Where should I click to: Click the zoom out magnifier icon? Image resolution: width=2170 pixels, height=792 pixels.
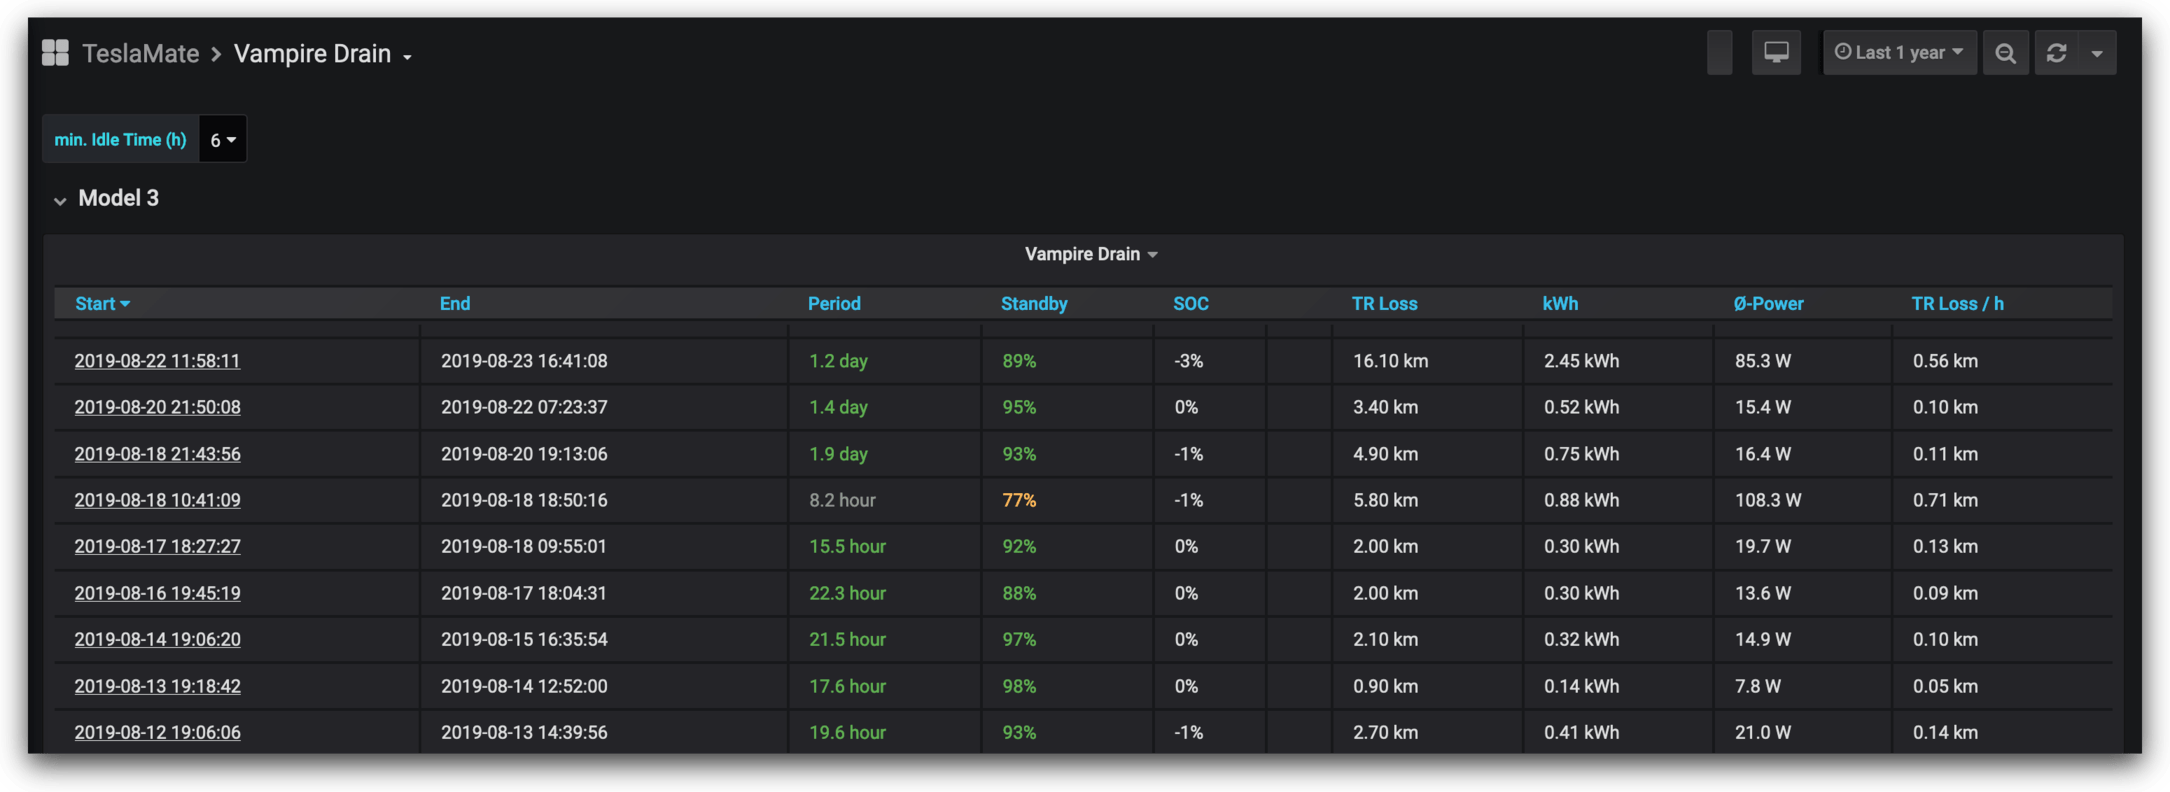pyautogui.click(x=2005, y=53)
